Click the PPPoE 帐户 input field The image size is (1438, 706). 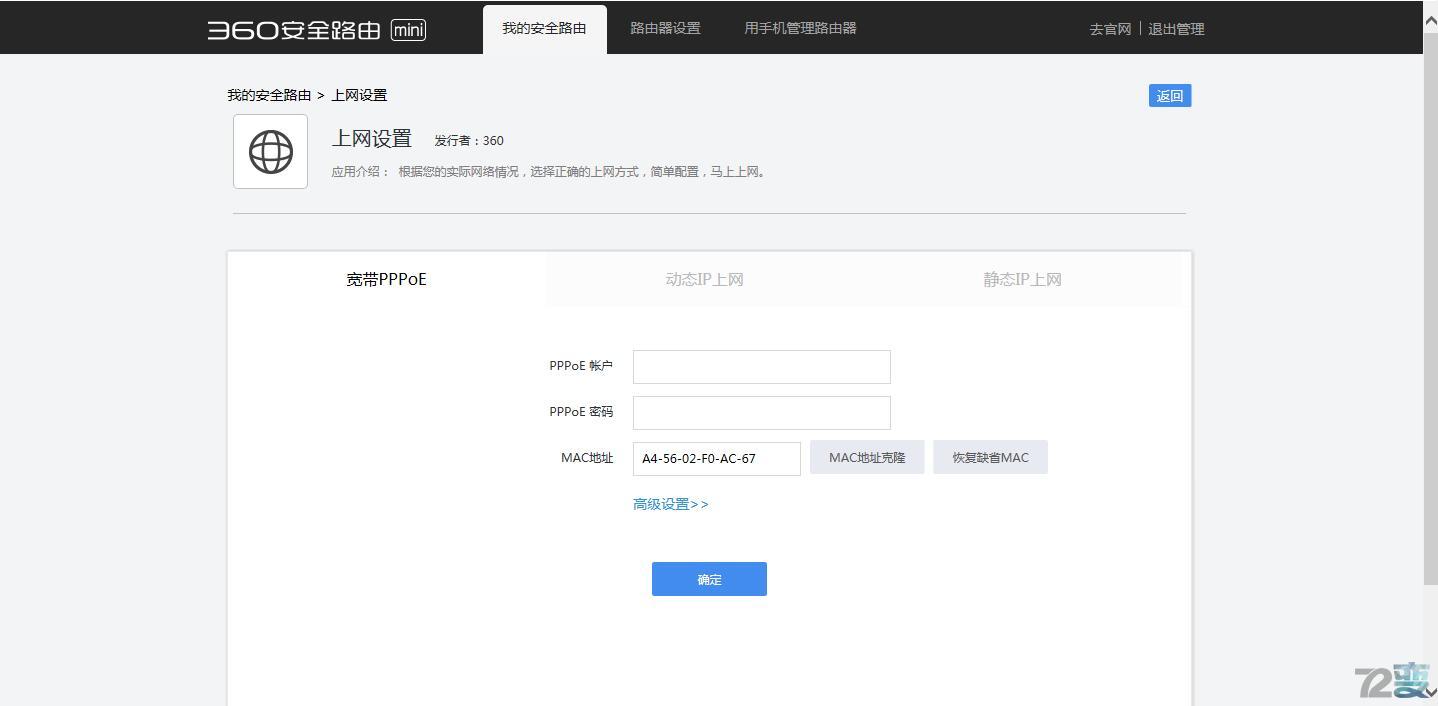coord(760,366)
